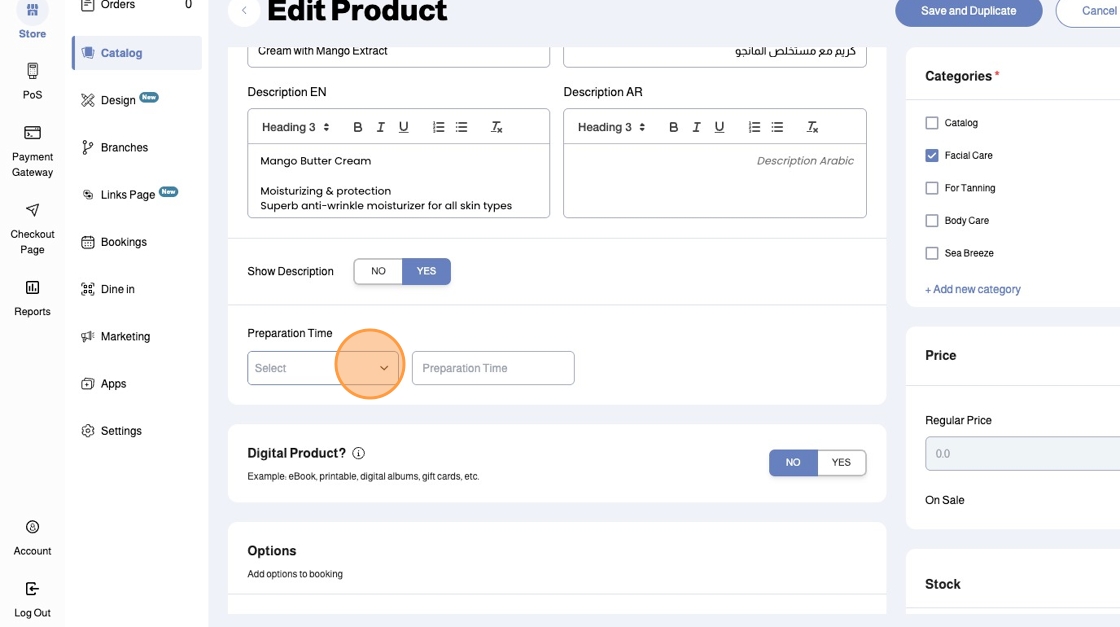Screen dimensions: 1120x627
Task: Open Heading 3 dropdown in Description AR
Action: [611, 127]
